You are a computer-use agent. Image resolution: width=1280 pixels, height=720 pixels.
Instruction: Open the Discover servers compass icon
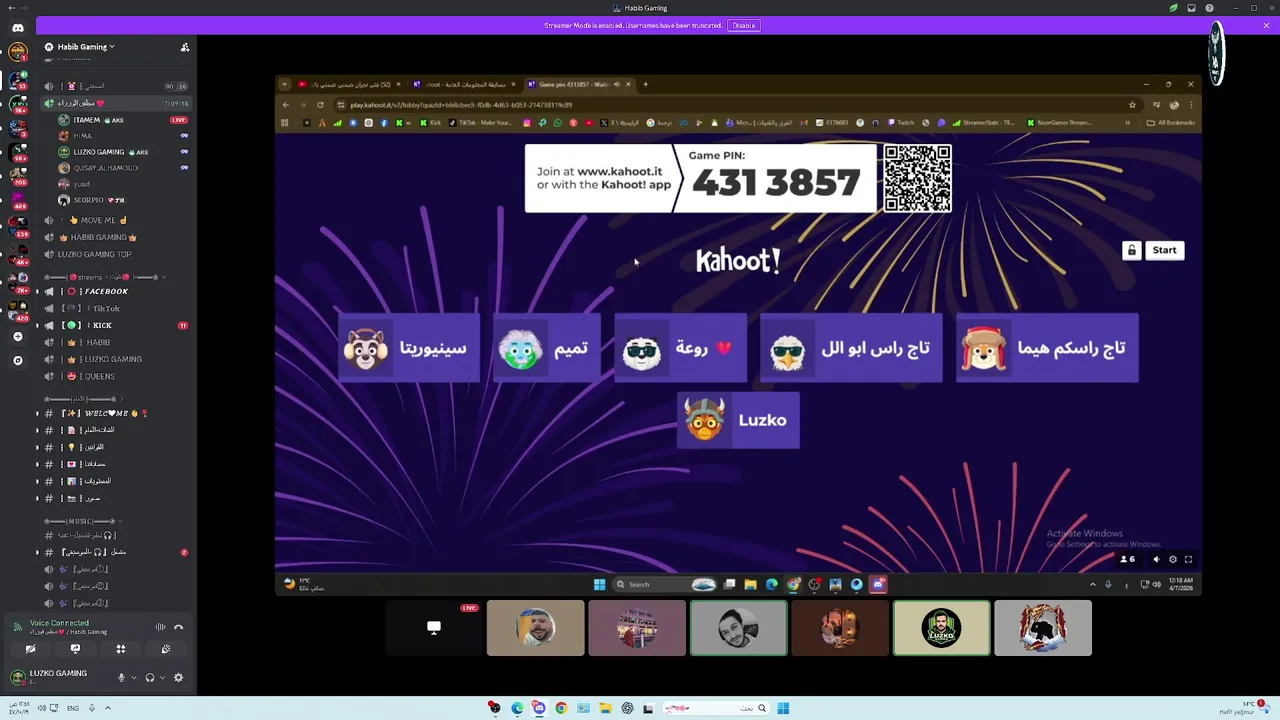(17, 360)
